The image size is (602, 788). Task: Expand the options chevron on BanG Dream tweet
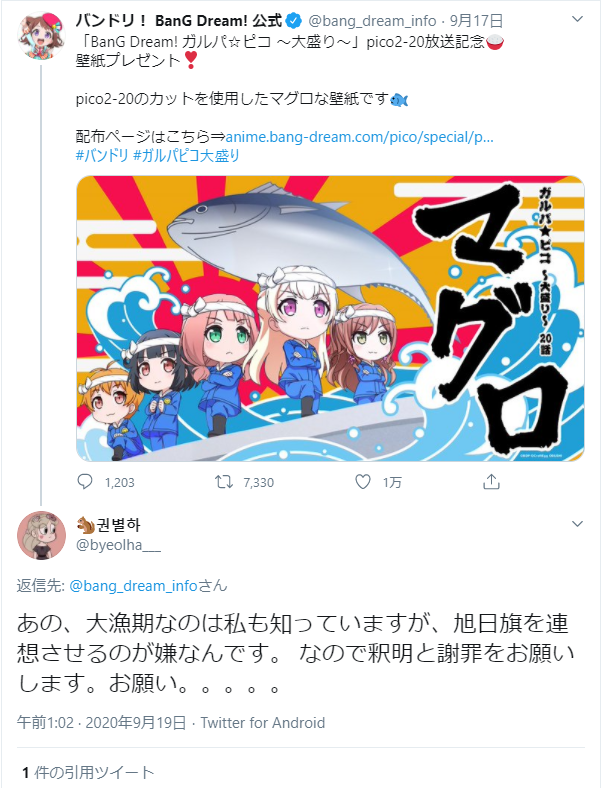[x=577, y=20]
